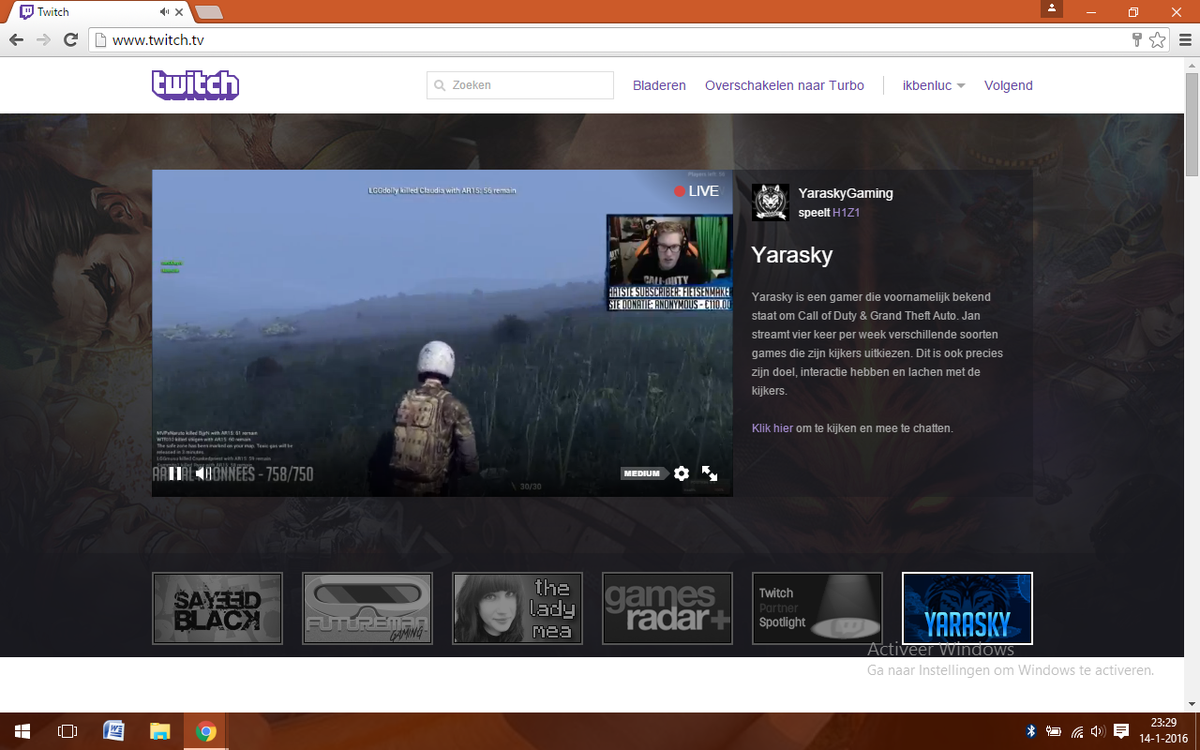Bookmark the page with the star icon
Image resolution: width=1200 pixels, height=750 pixels.
click(x=1157, y=40)
